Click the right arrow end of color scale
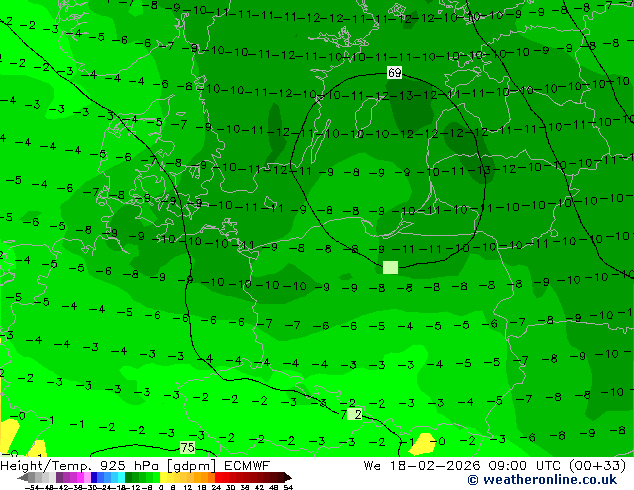Viewport: 634px width, 490px height. 288,477
